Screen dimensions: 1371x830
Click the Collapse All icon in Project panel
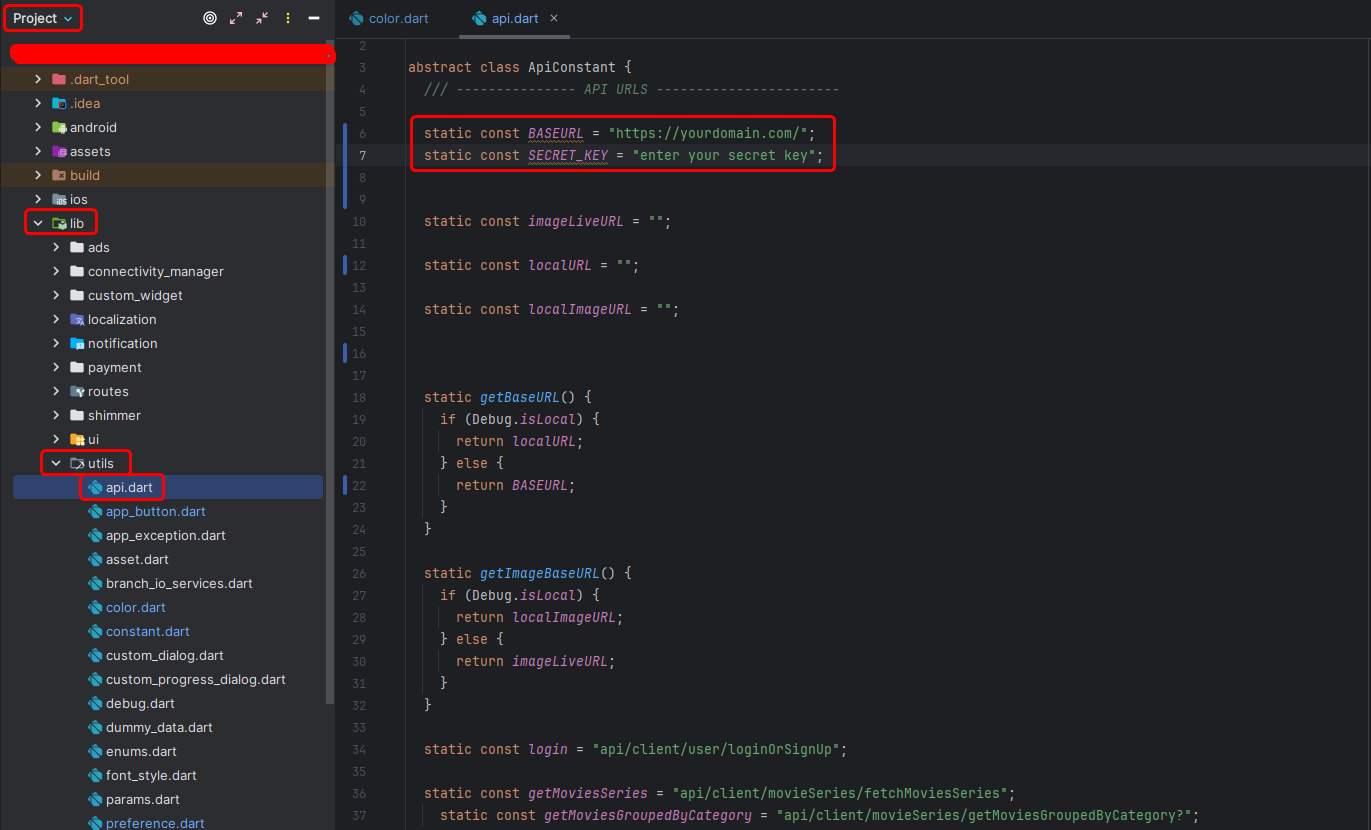coord(262,18)
